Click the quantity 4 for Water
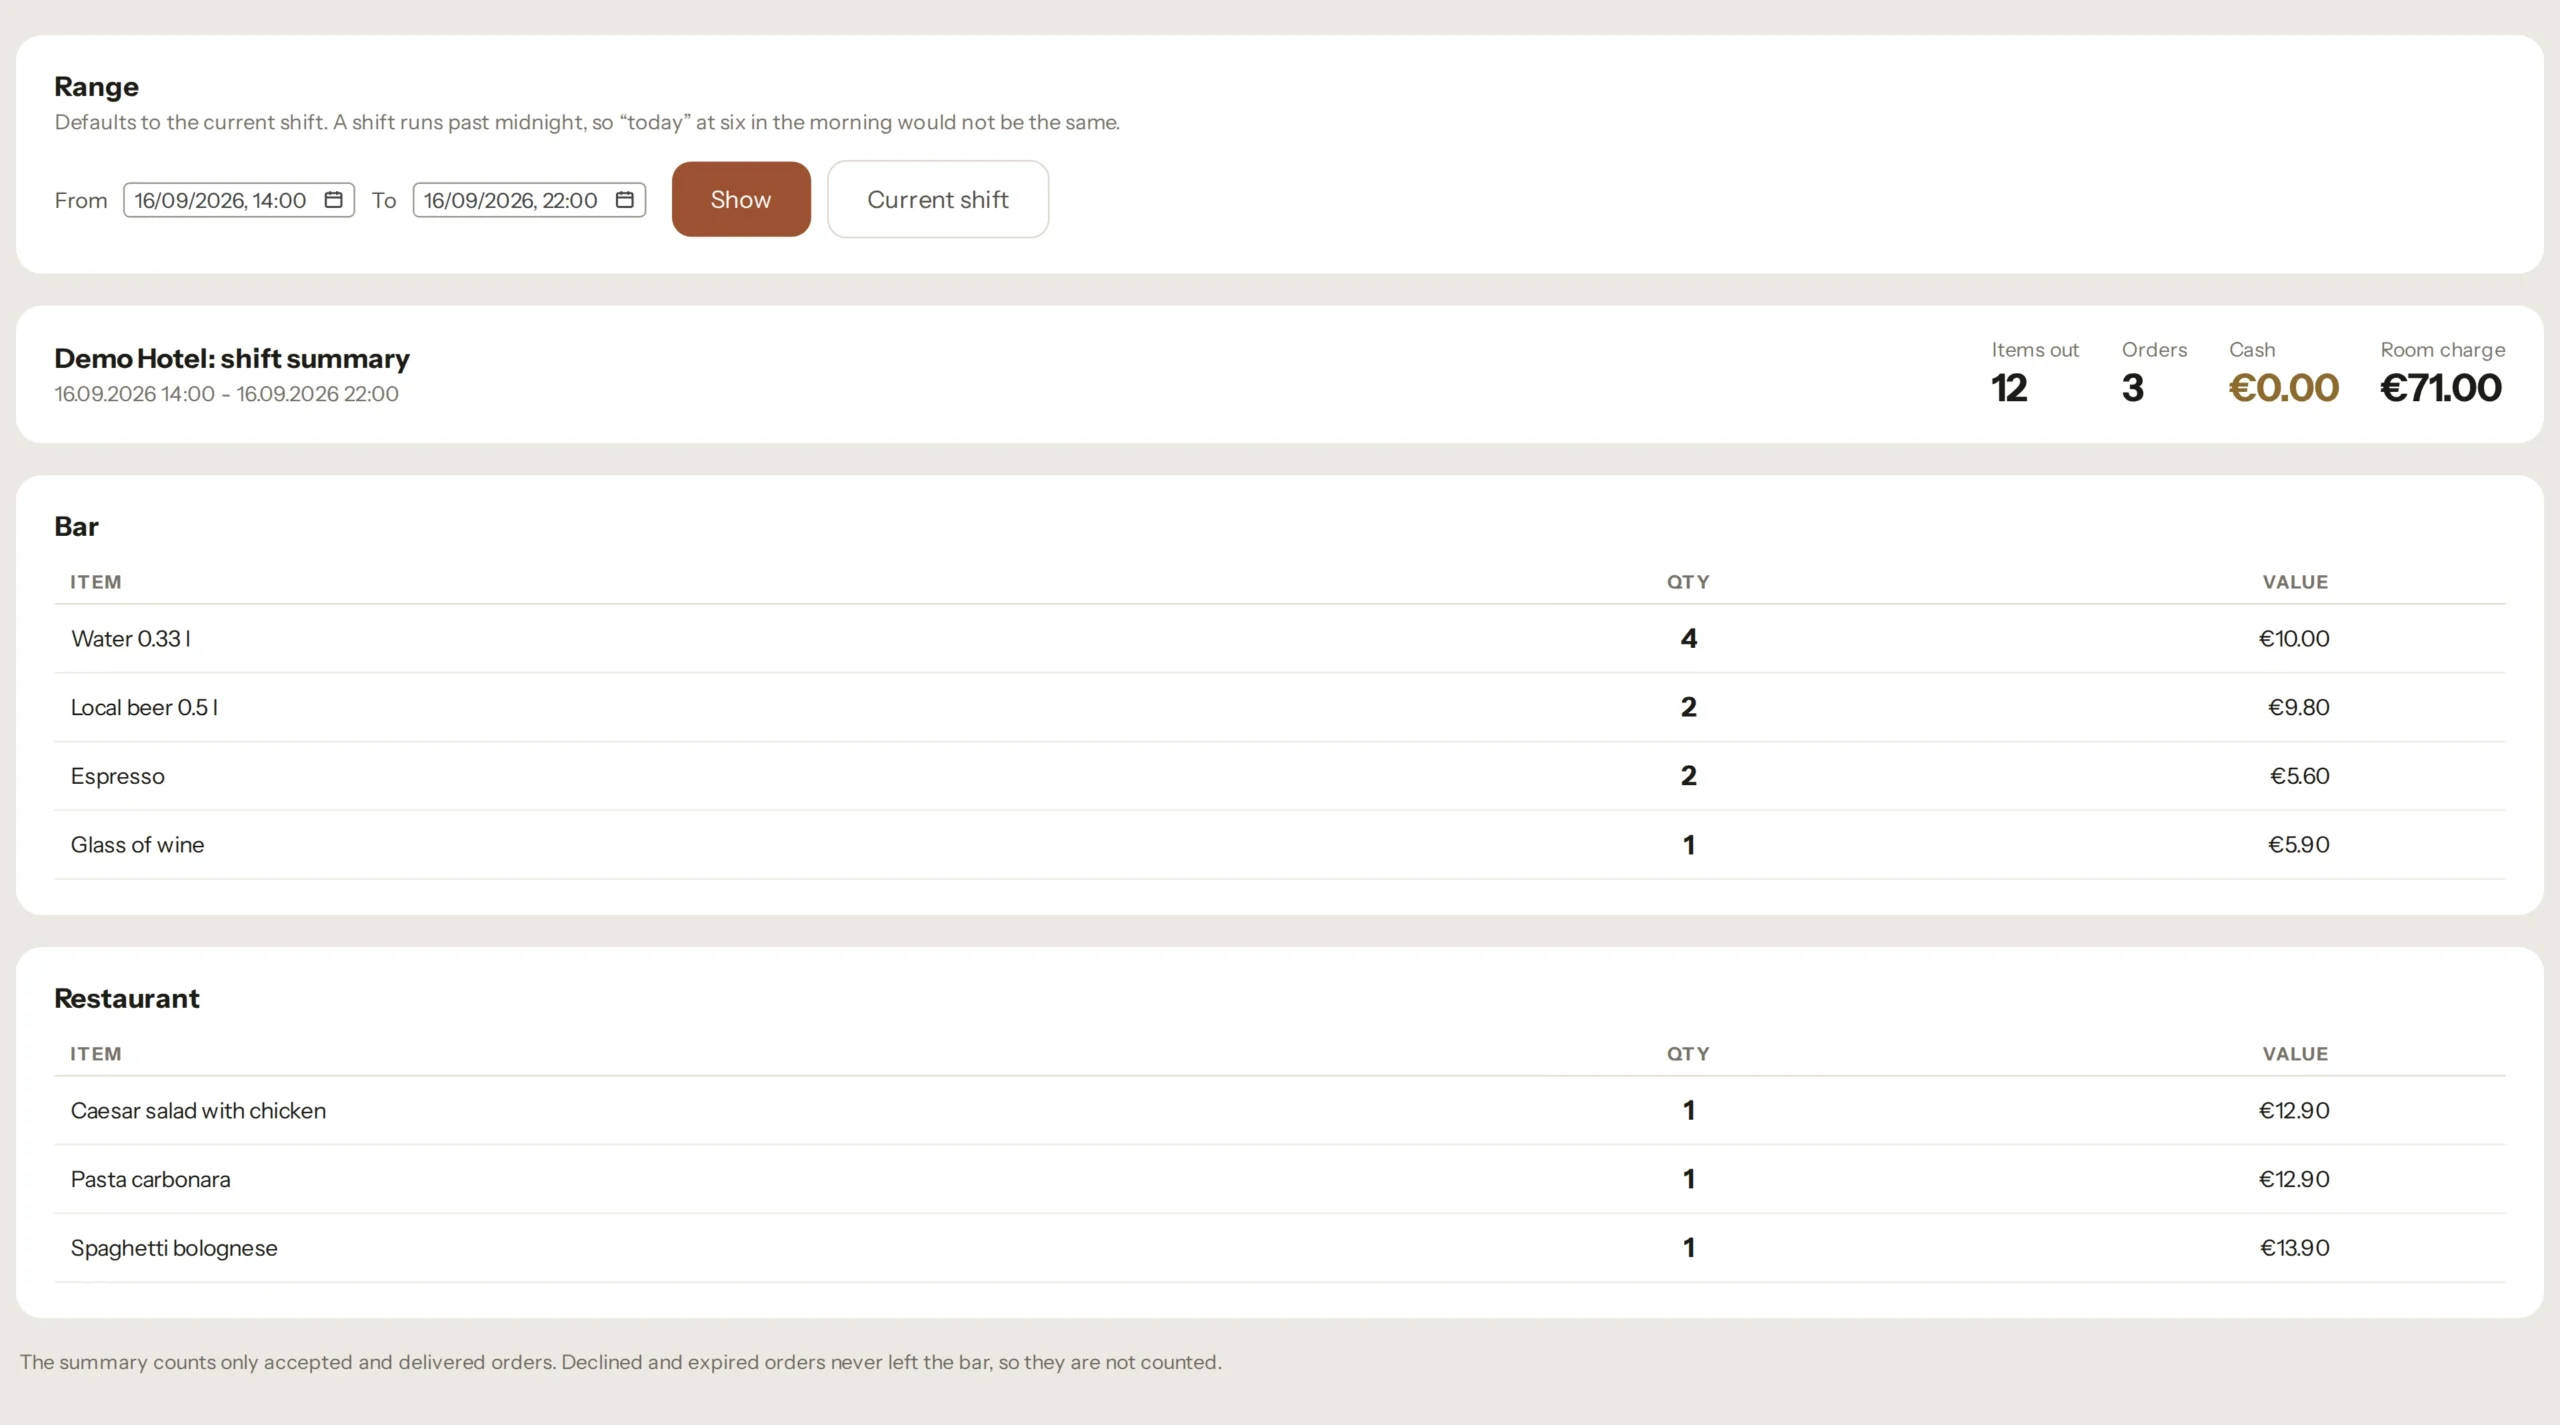 [1688, 639]
